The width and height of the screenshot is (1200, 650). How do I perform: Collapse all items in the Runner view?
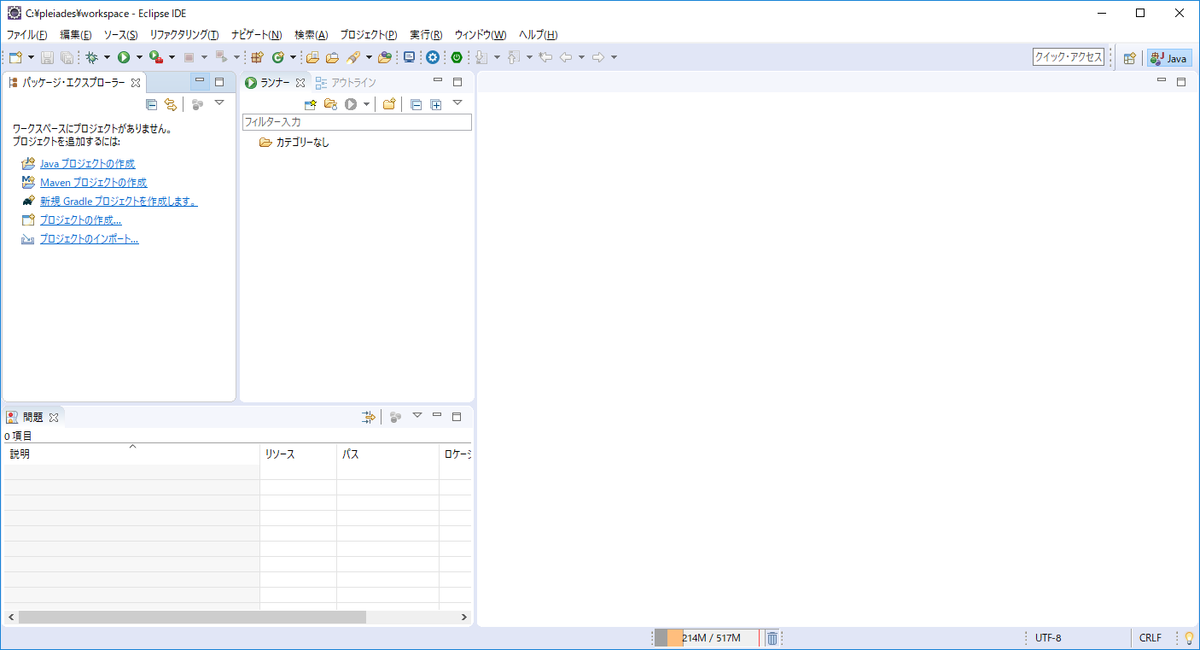coord(416,104)
